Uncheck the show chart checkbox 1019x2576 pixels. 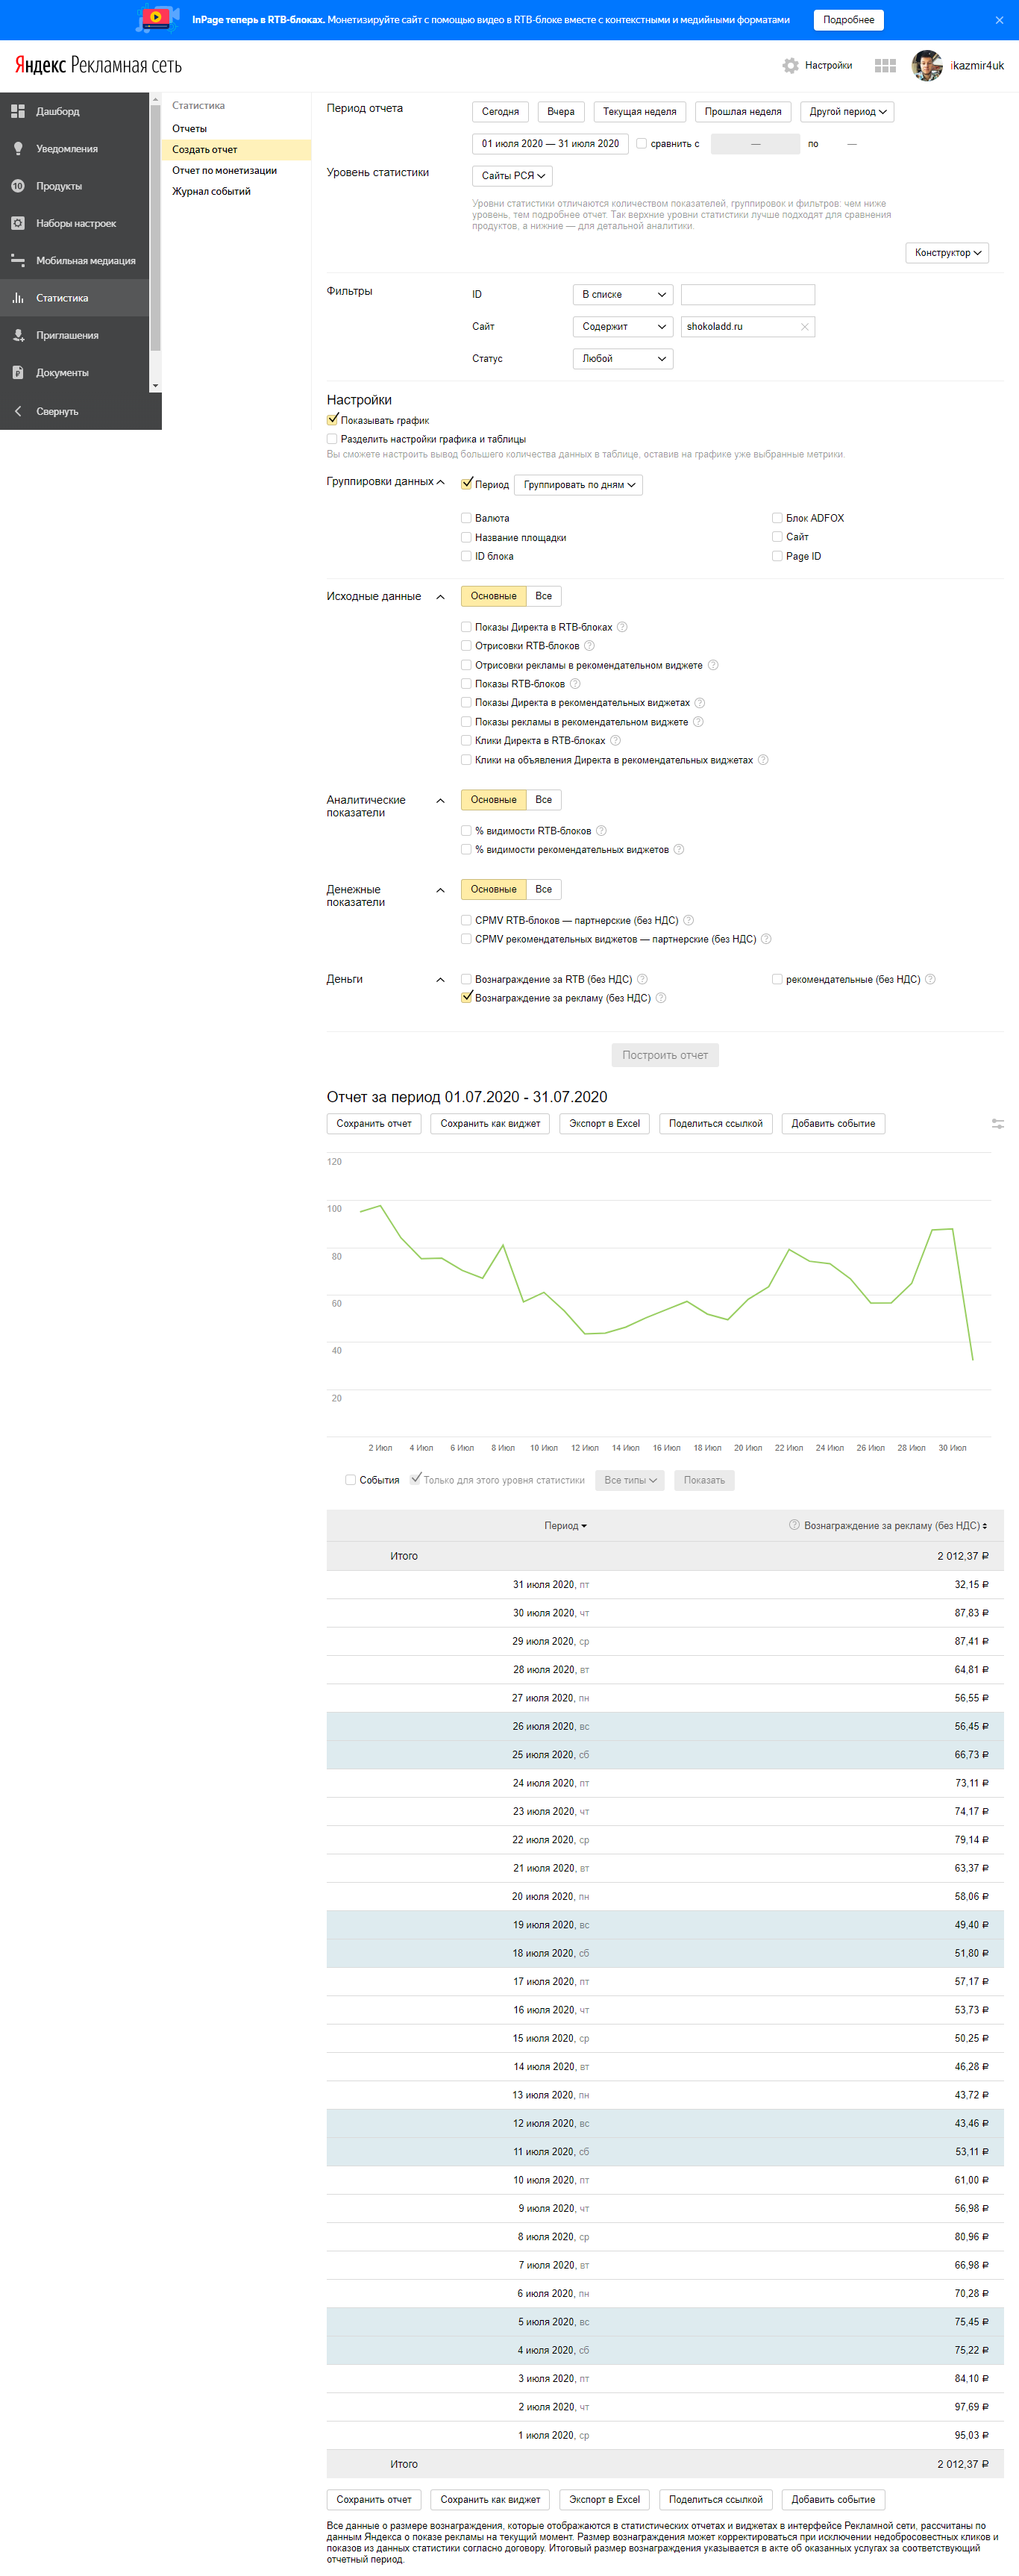point(333,420)
